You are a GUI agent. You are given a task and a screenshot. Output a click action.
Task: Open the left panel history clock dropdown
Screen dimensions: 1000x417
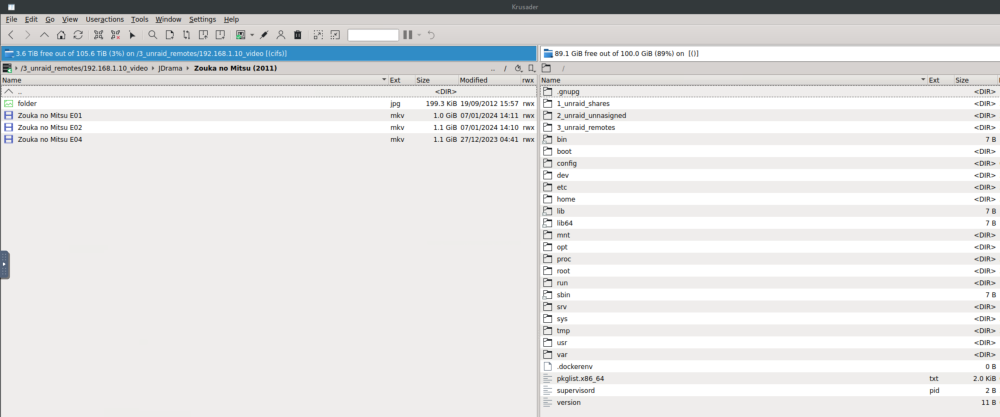coord(518,68)
